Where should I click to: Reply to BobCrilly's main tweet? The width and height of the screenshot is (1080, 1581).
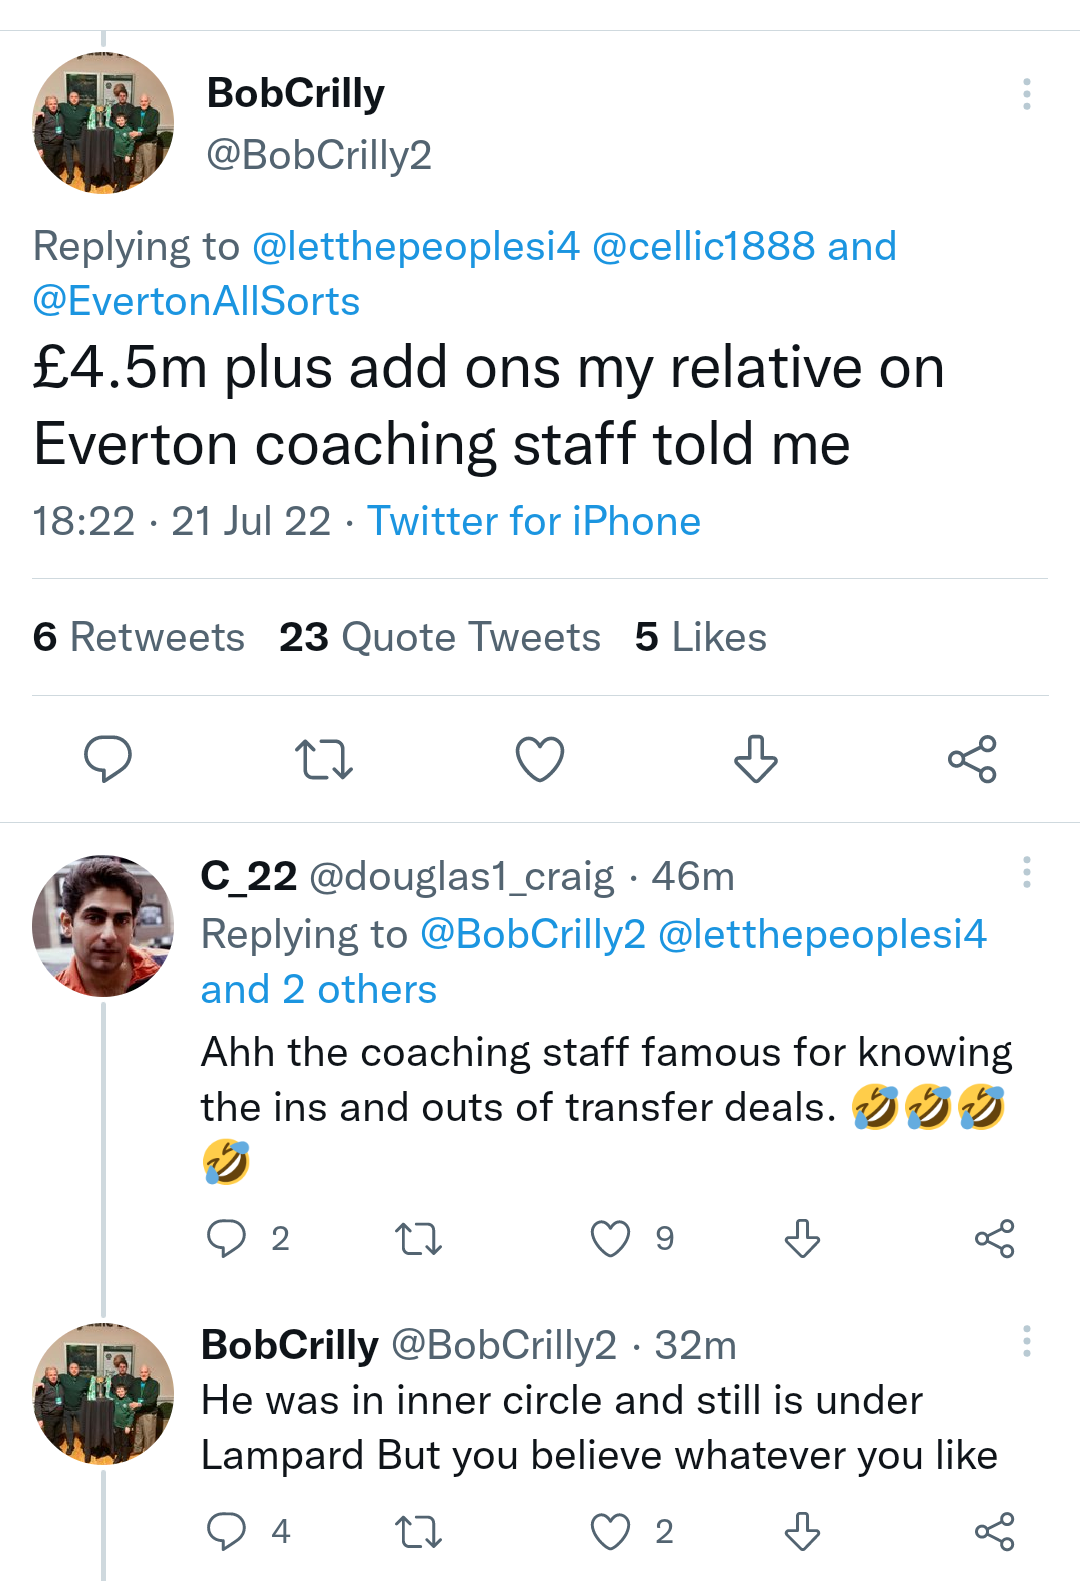(x=108, y=759)
